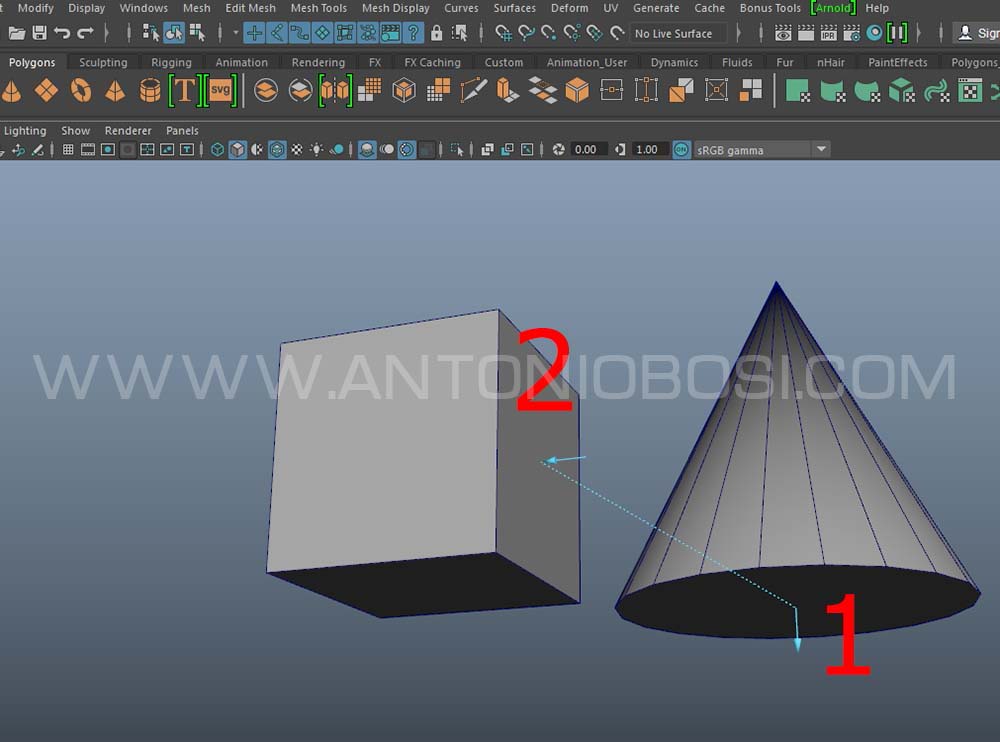Open the viewport Lighting menu
This screenshot has width=1000, height=742.
click(26, 130)
